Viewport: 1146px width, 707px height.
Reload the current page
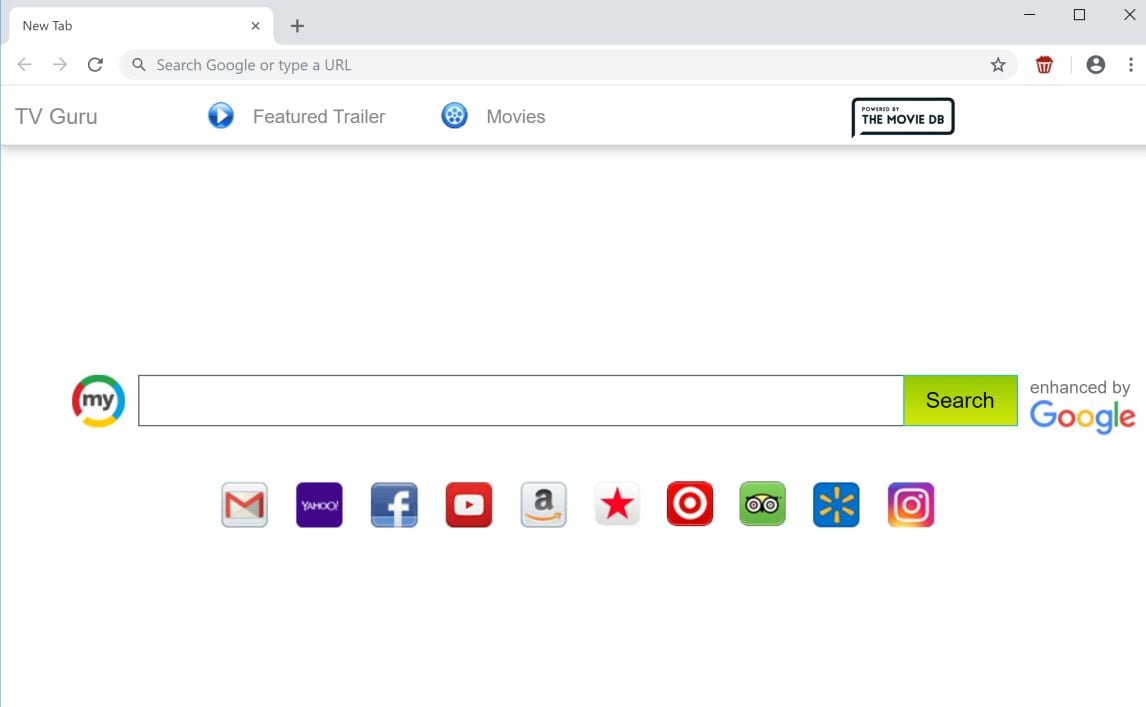[95, 65]
